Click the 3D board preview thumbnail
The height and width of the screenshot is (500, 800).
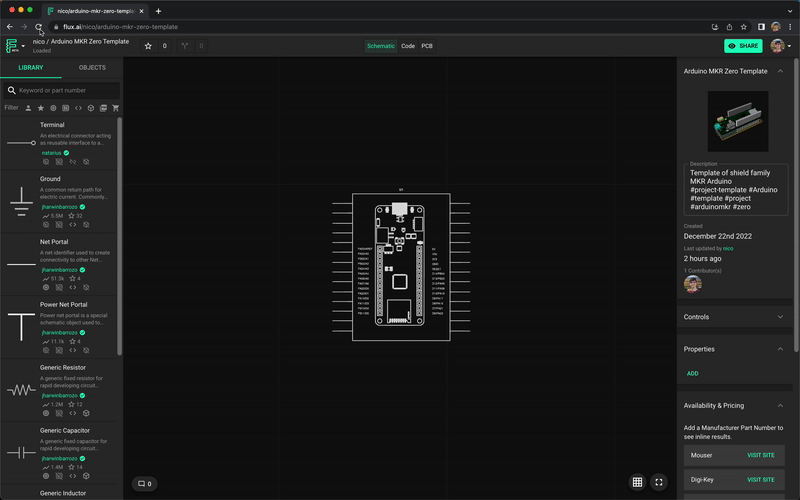tap(738, 121)
